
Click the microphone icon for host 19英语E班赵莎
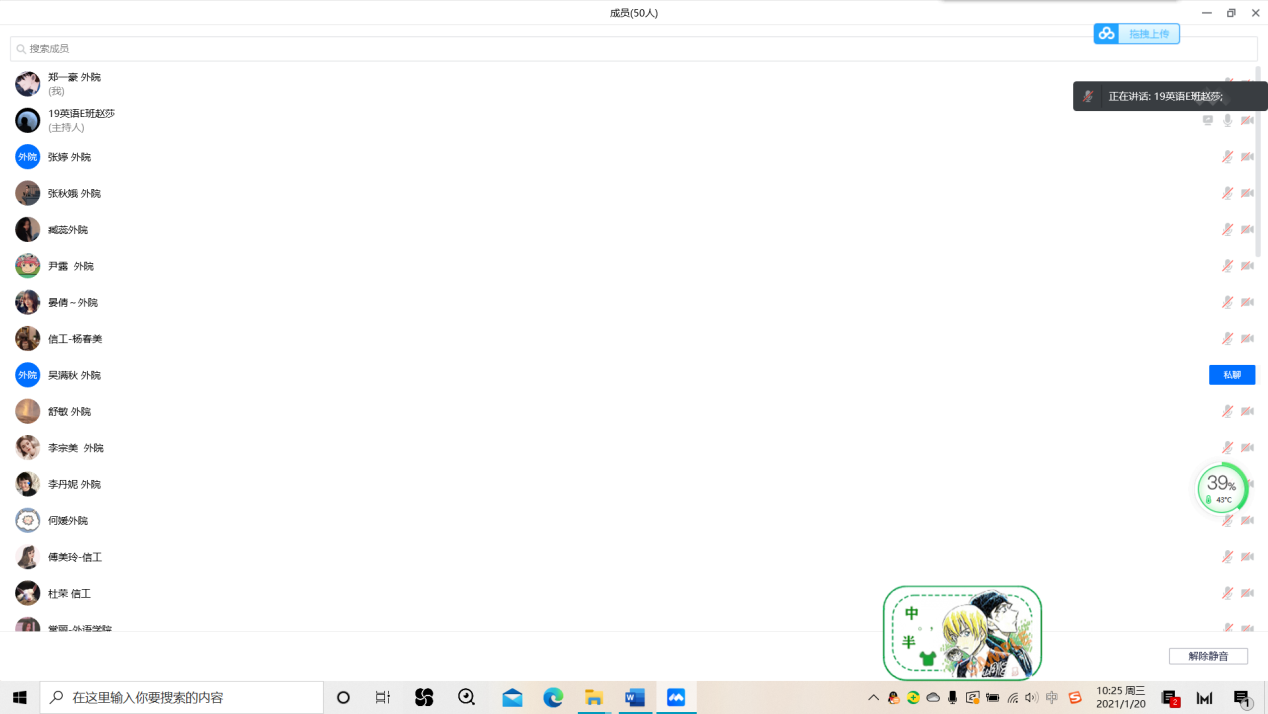click(x=1227, y=121)
